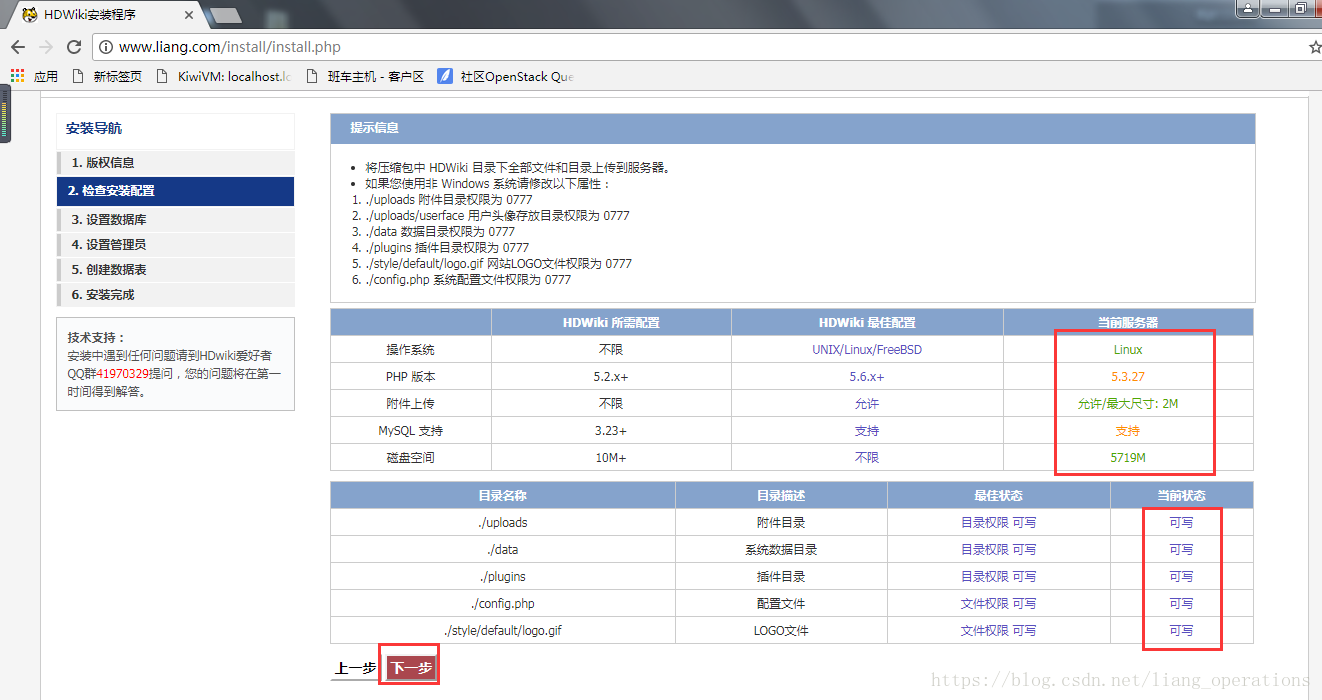Click the address bar URL field

tap(700, 47)
